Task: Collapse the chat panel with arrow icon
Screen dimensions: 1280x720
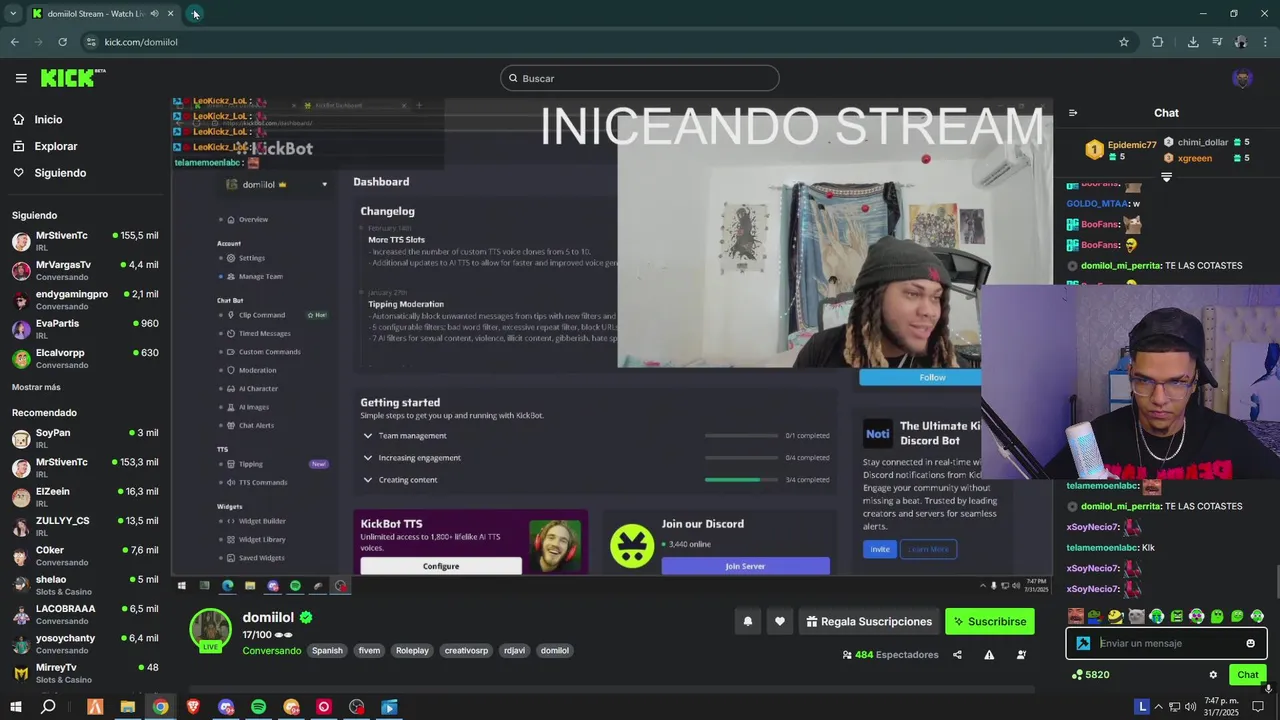Action: [1073, 113]
